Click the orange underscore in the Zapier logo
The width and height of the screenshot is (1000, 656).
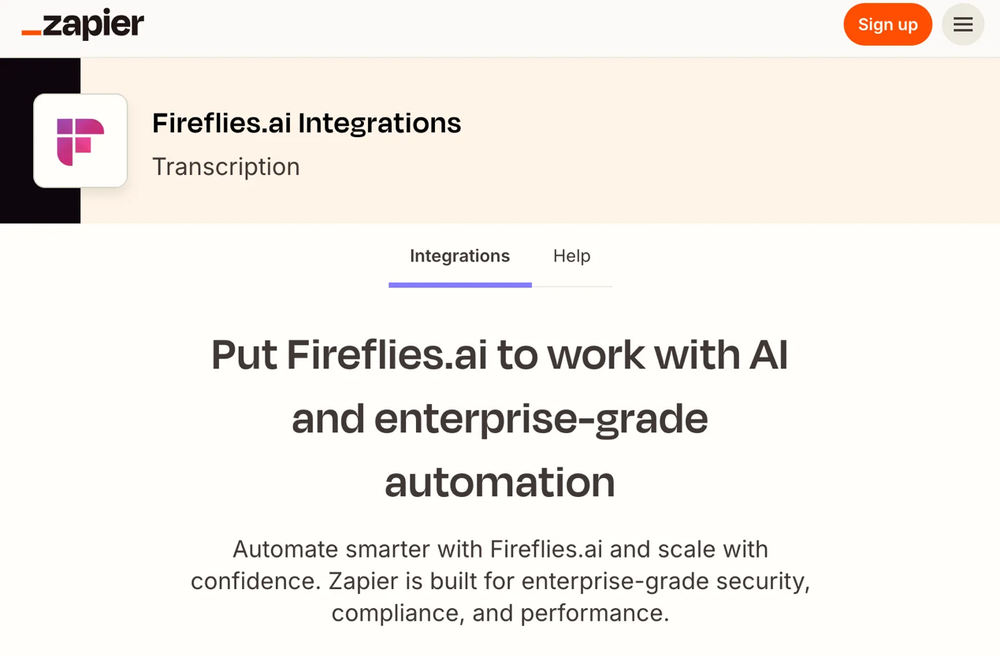pos(31,33)
